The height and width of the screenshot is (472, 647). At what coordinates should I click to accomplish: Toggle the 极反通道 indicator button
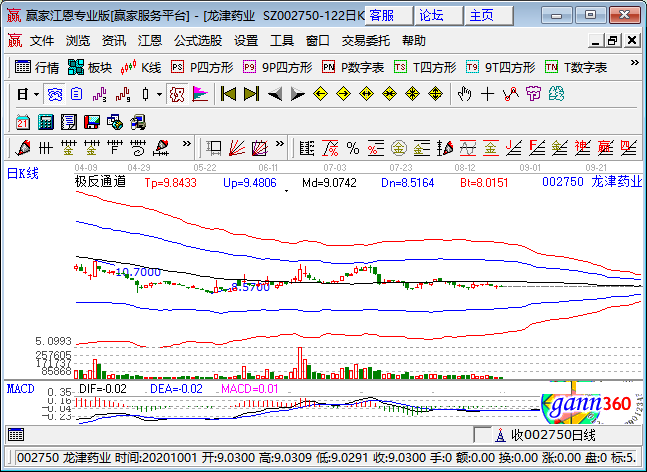tap(177, 94)
